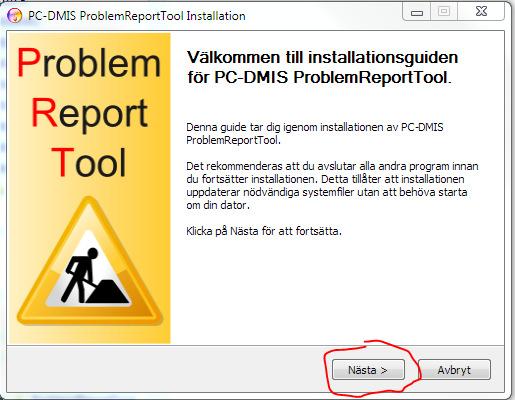The height and width of the screenshot is (400, 515).
Task: Close the installation window
Action: click(x=481, y=12)
